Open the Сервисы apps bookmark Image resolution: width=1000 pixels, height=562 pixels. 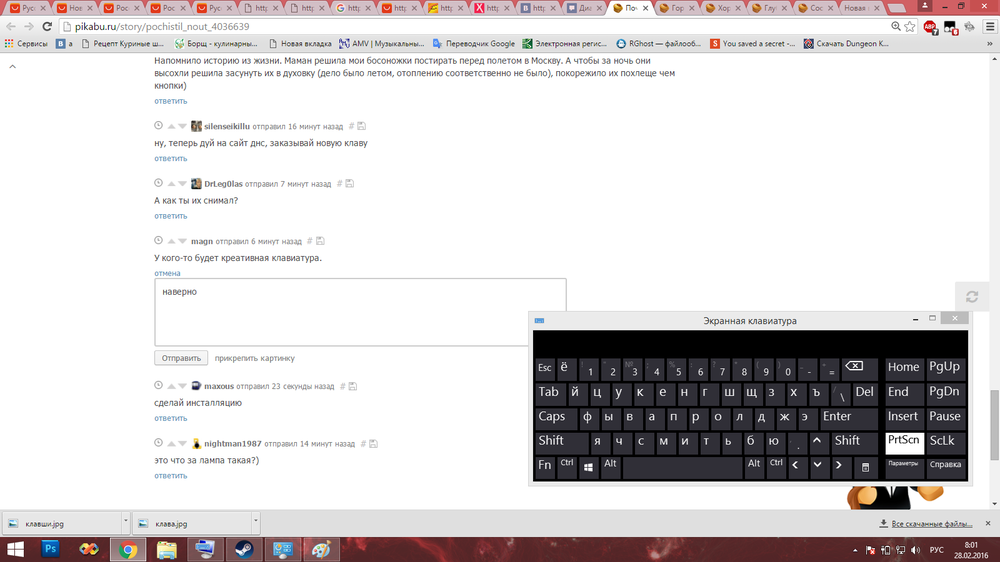(26, 43)
